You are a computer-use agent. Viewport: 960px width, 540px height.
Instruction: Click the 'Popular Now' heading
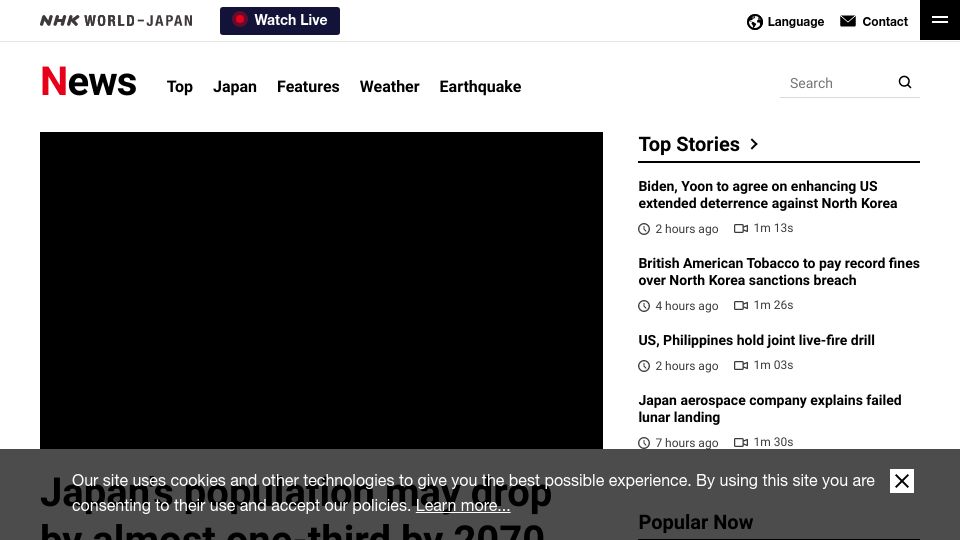coord(696,522)
